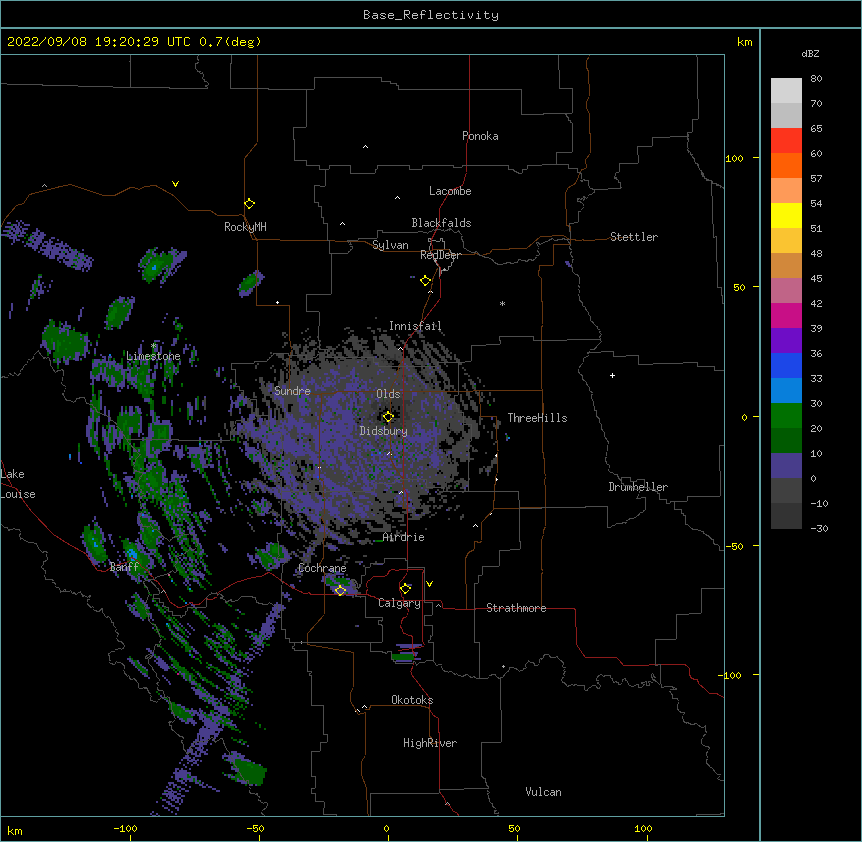Select the royal blue swatch in dBZ legend
862x842 pixels.
click(786, 365)
